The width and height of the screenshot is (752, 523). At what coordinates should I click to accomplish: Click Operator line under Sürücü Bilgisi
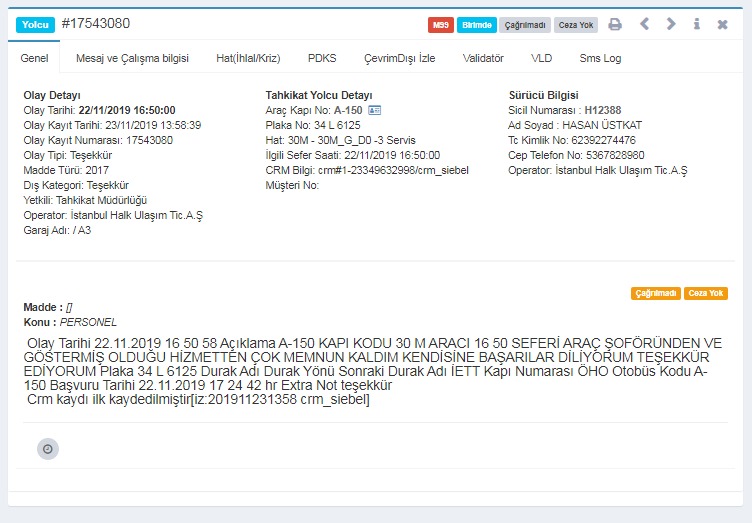pyautogui.click(x=598, y=170)
